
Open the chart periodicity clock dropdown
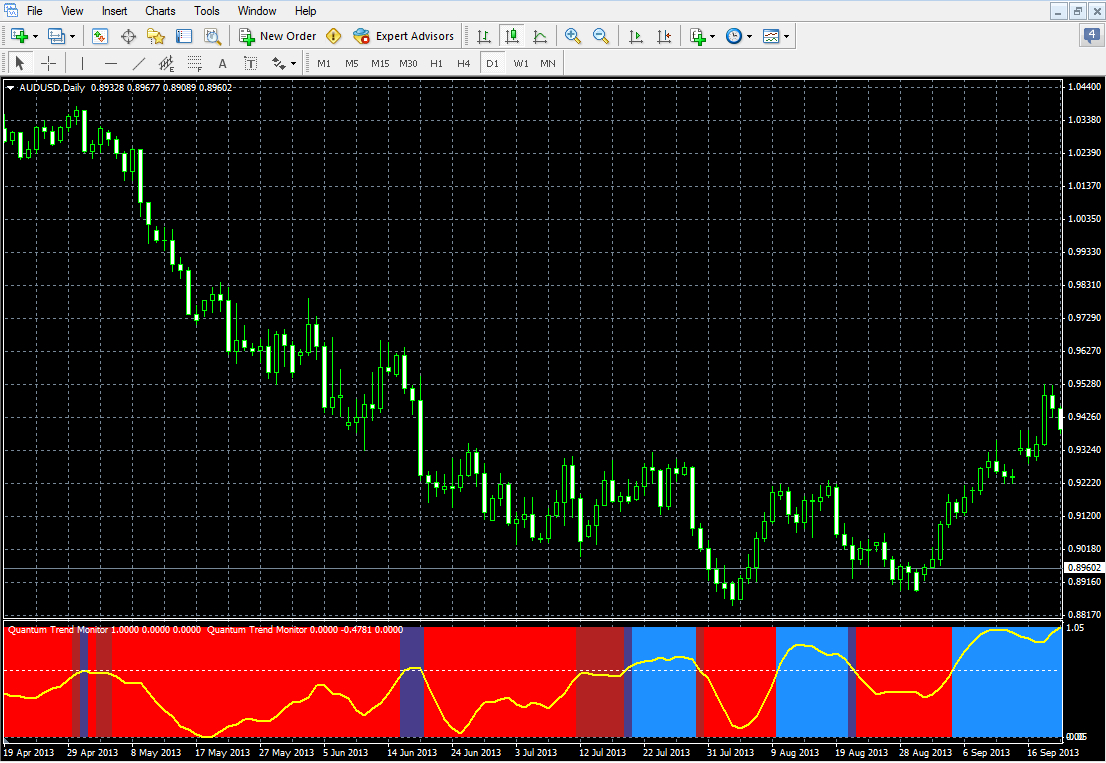click(x=749, y=36)
